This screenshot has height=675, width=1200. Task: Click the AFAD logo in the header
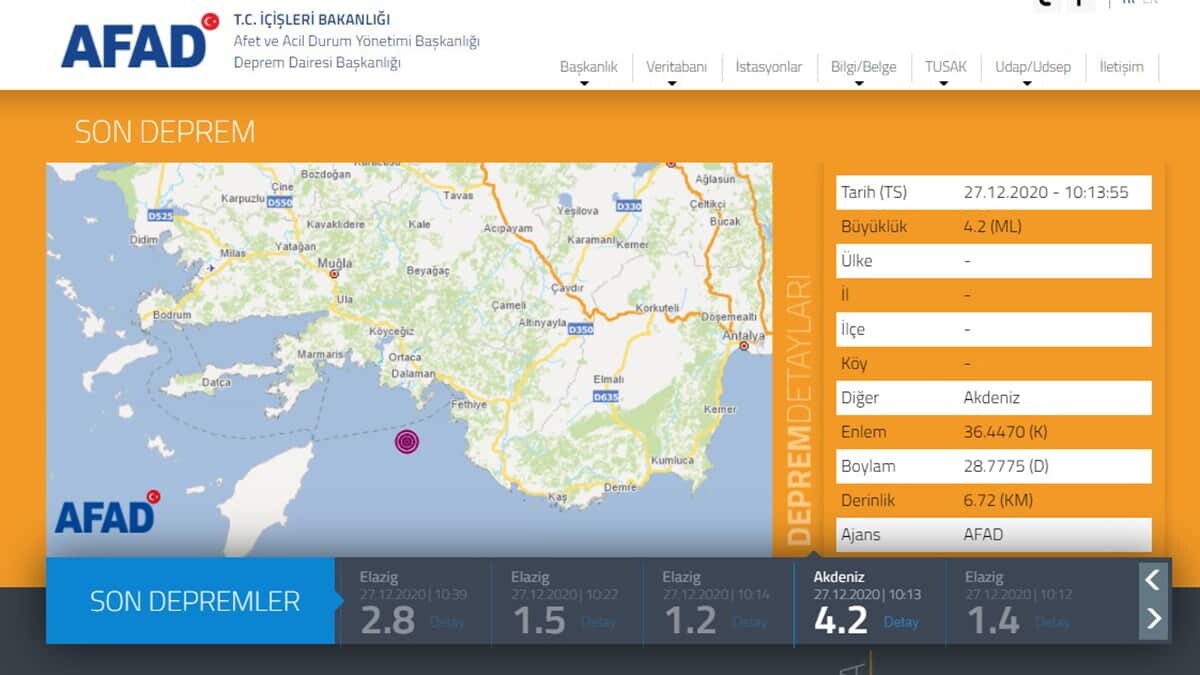(139, 43)
